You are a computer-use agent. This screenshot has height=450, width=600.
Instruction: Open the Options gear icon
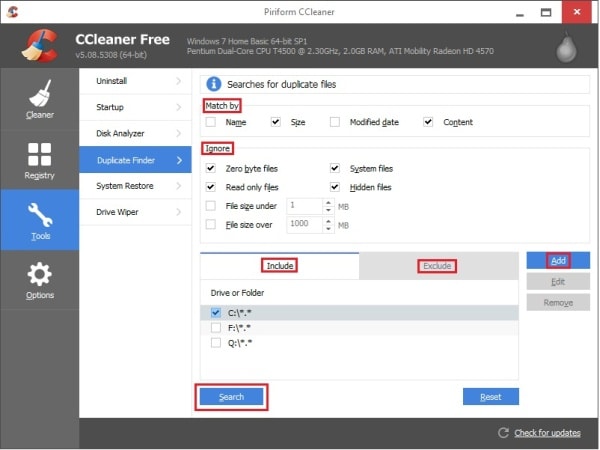[40, 275]
